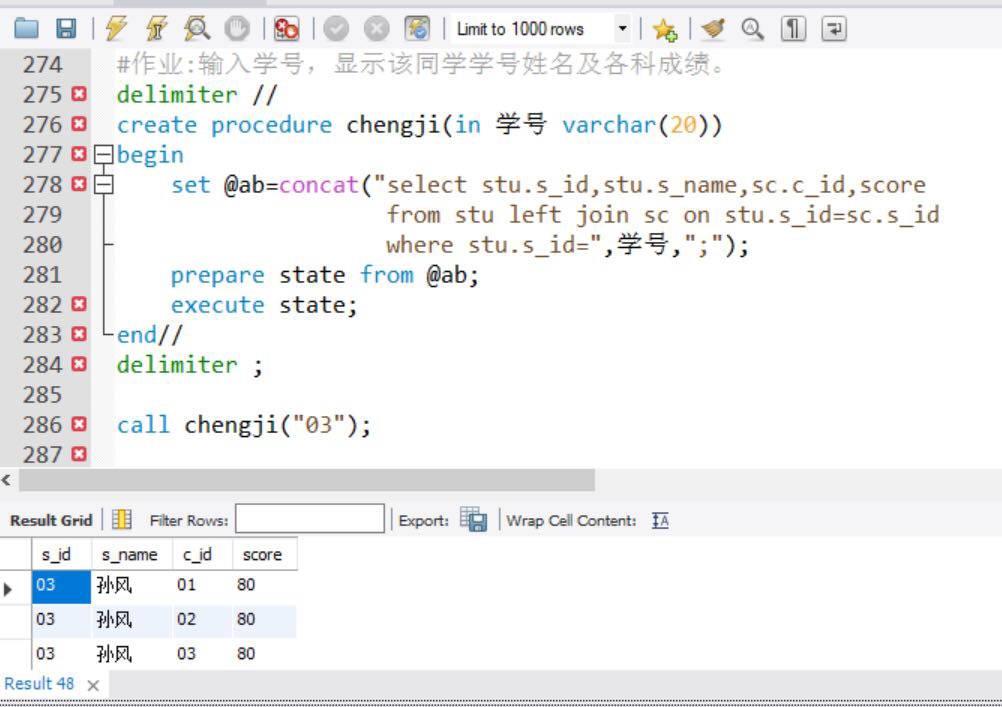Click error marker on line 286
1002x707 pixels.
79,424
